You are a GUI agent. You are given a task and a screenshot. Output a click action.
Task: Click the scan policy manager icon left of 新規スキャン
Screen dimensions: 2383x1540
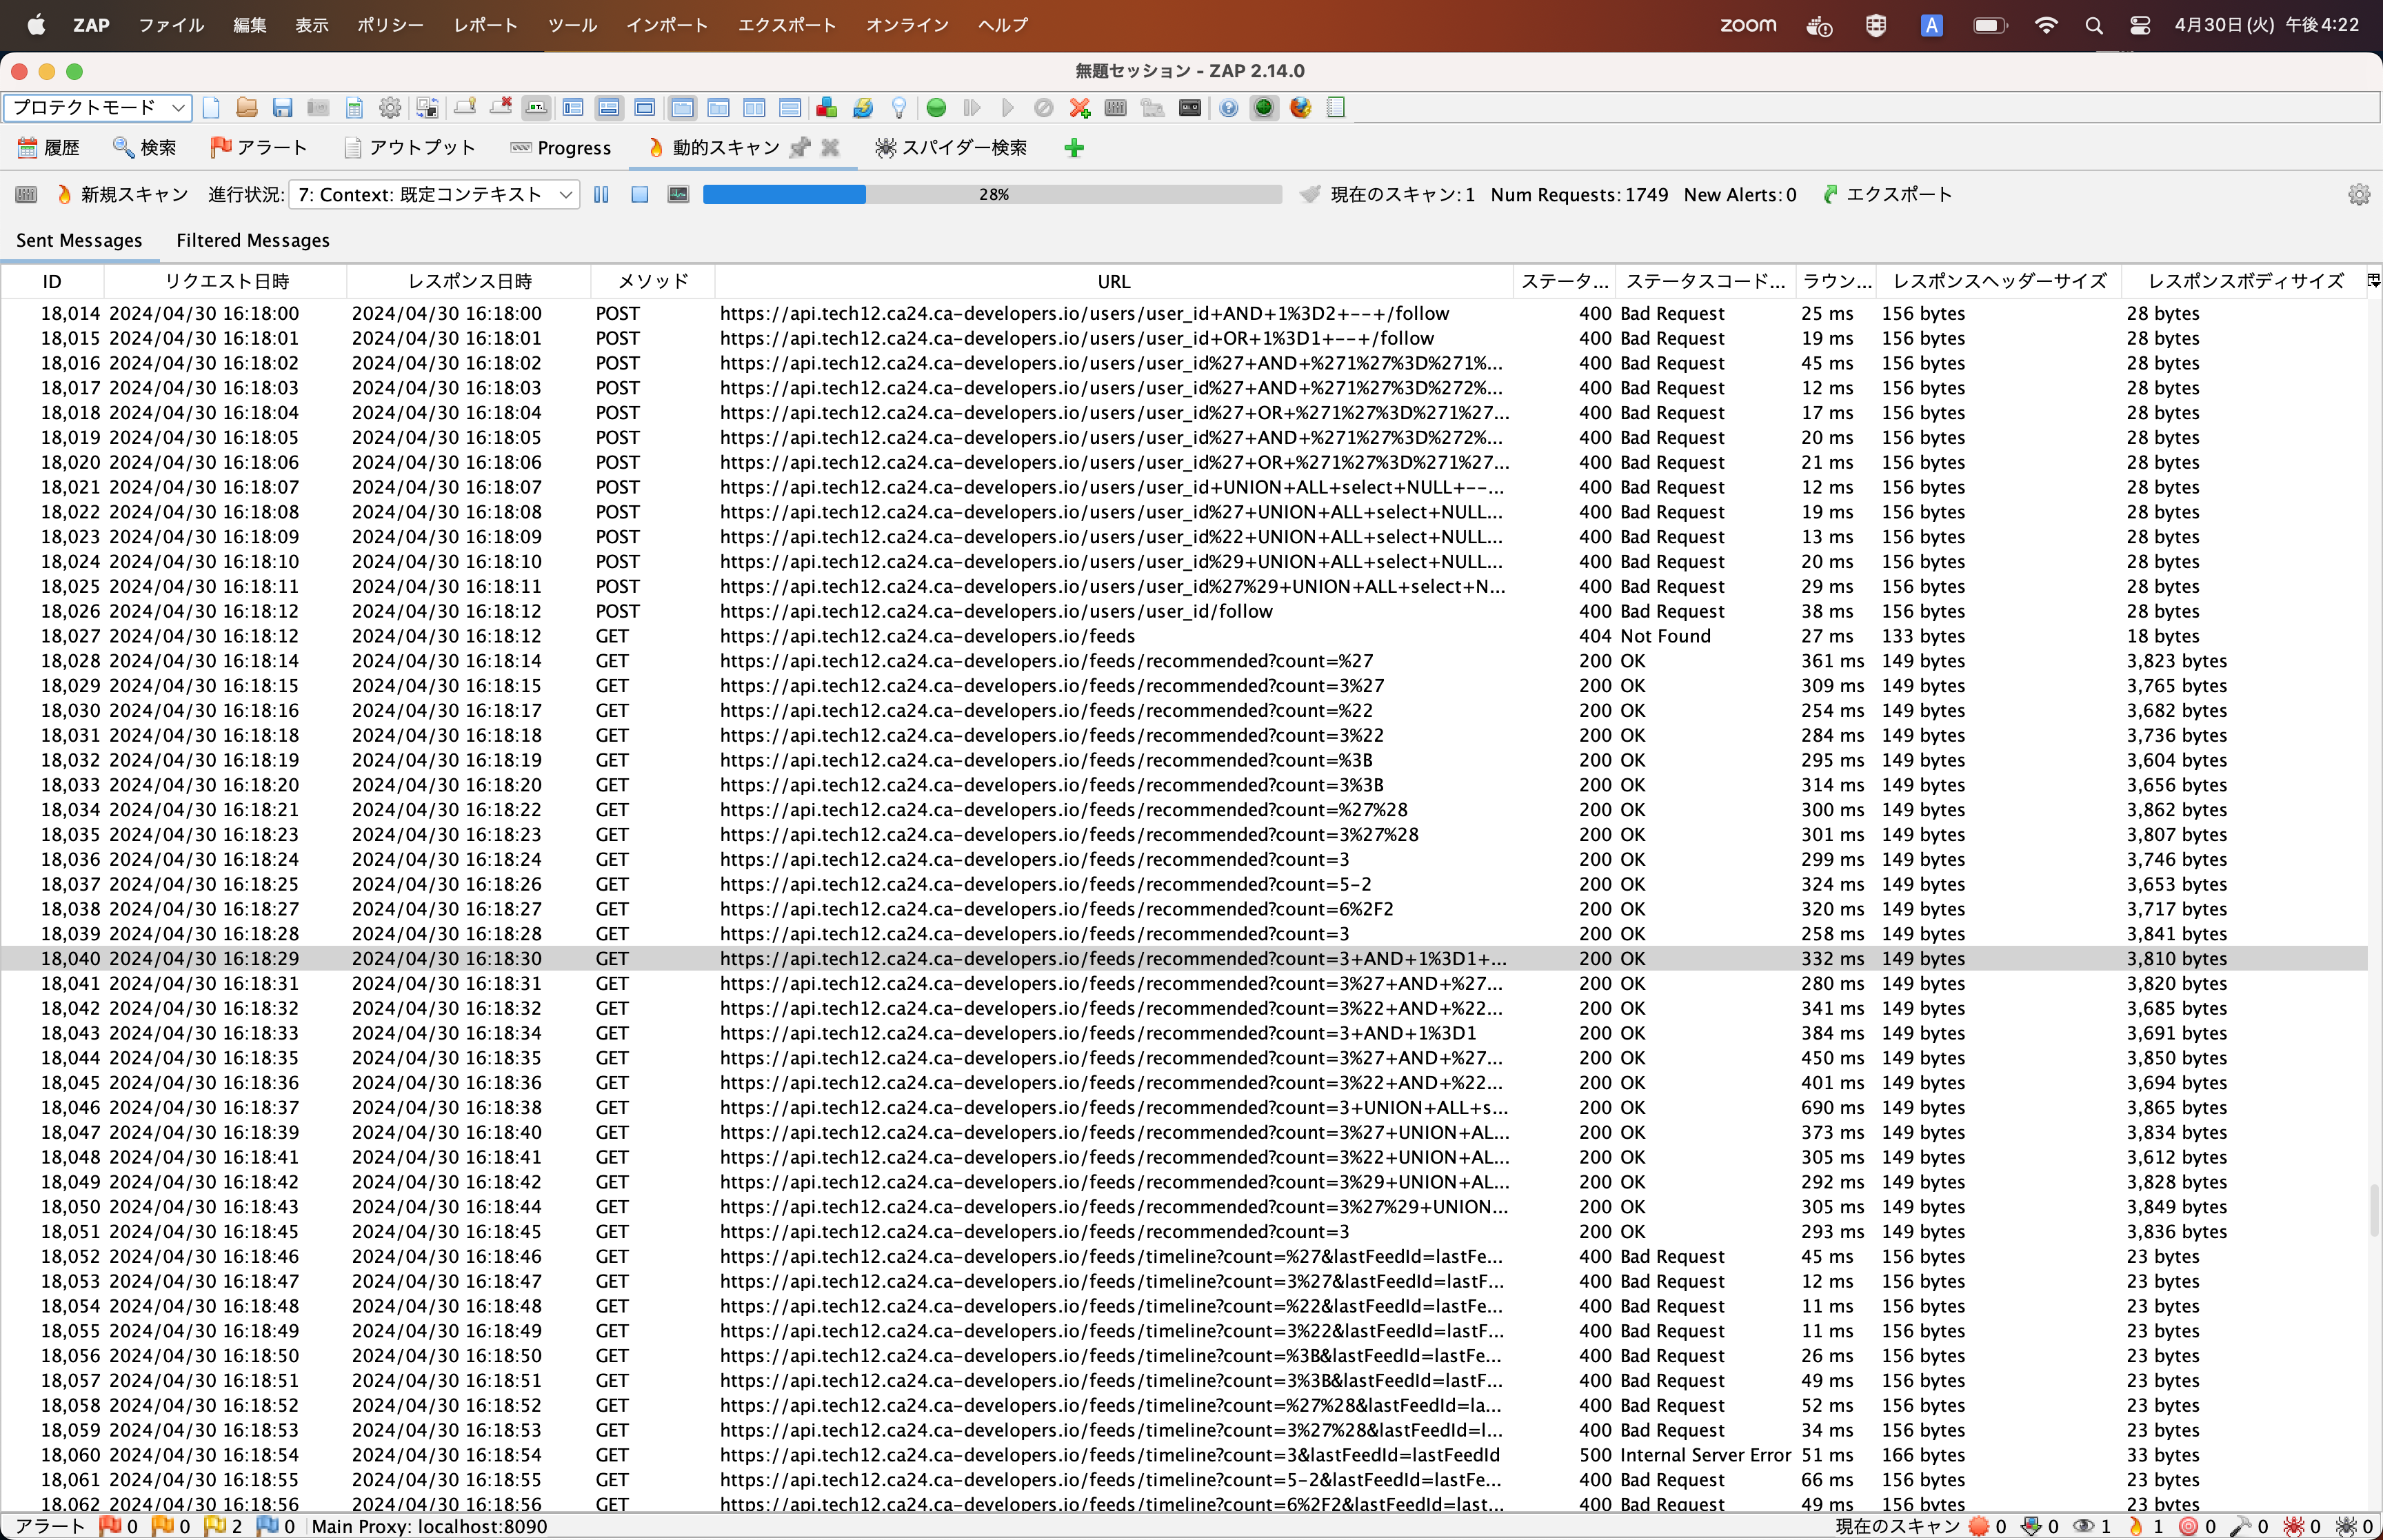[27, 195]
